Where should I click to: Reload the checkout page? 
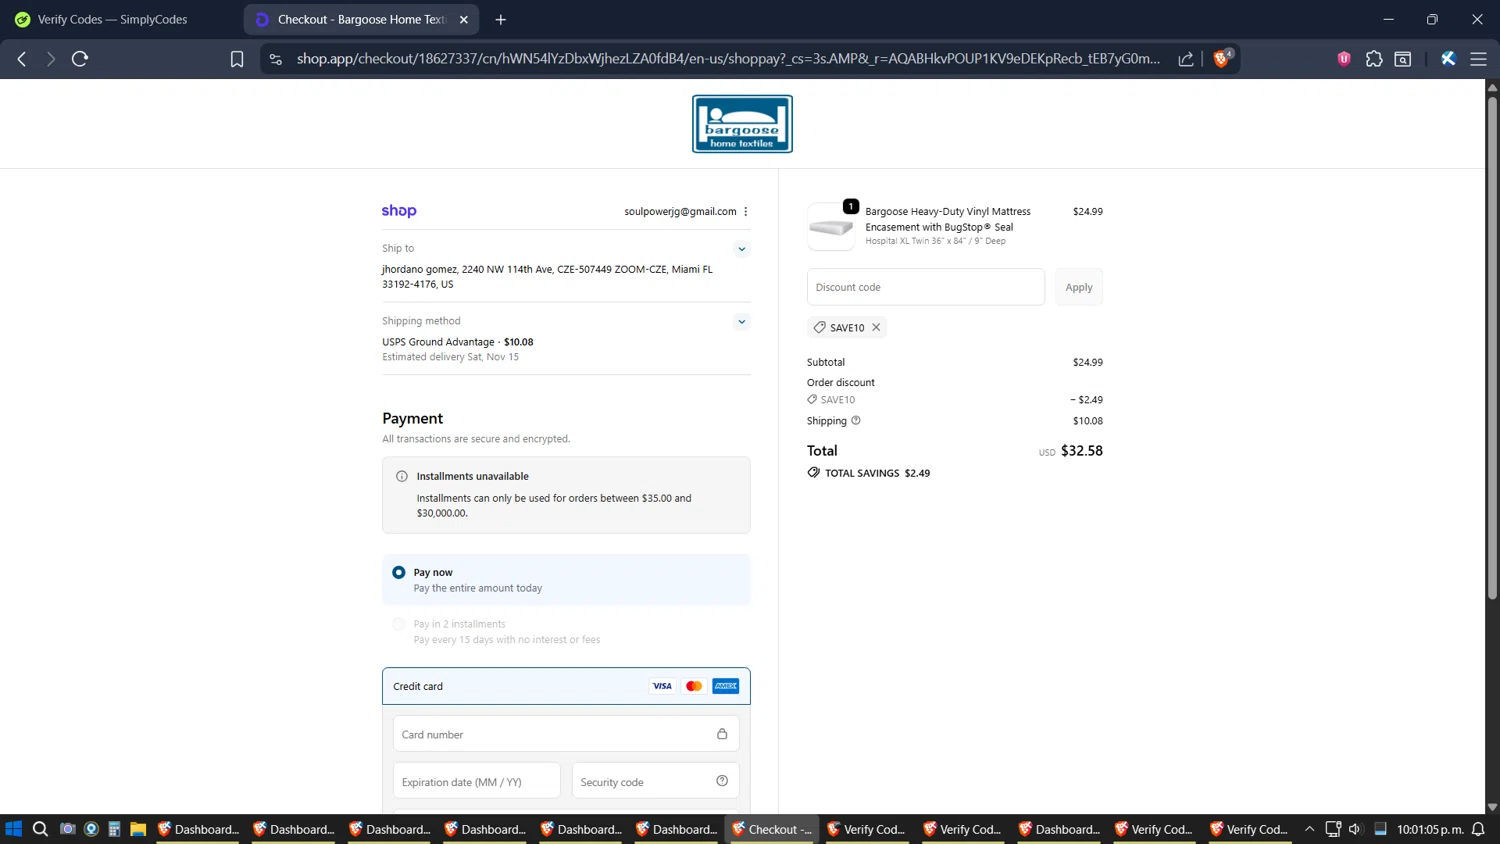point(80,59)
